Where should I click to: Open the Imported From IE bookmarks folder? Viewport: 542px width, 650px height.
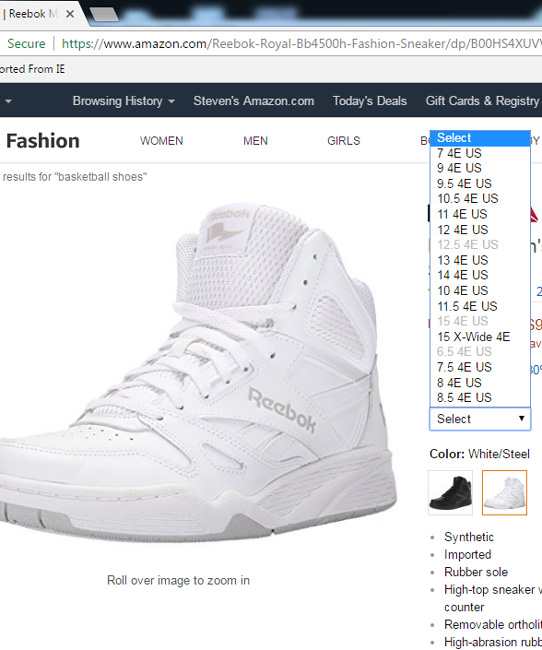(32, 69)
